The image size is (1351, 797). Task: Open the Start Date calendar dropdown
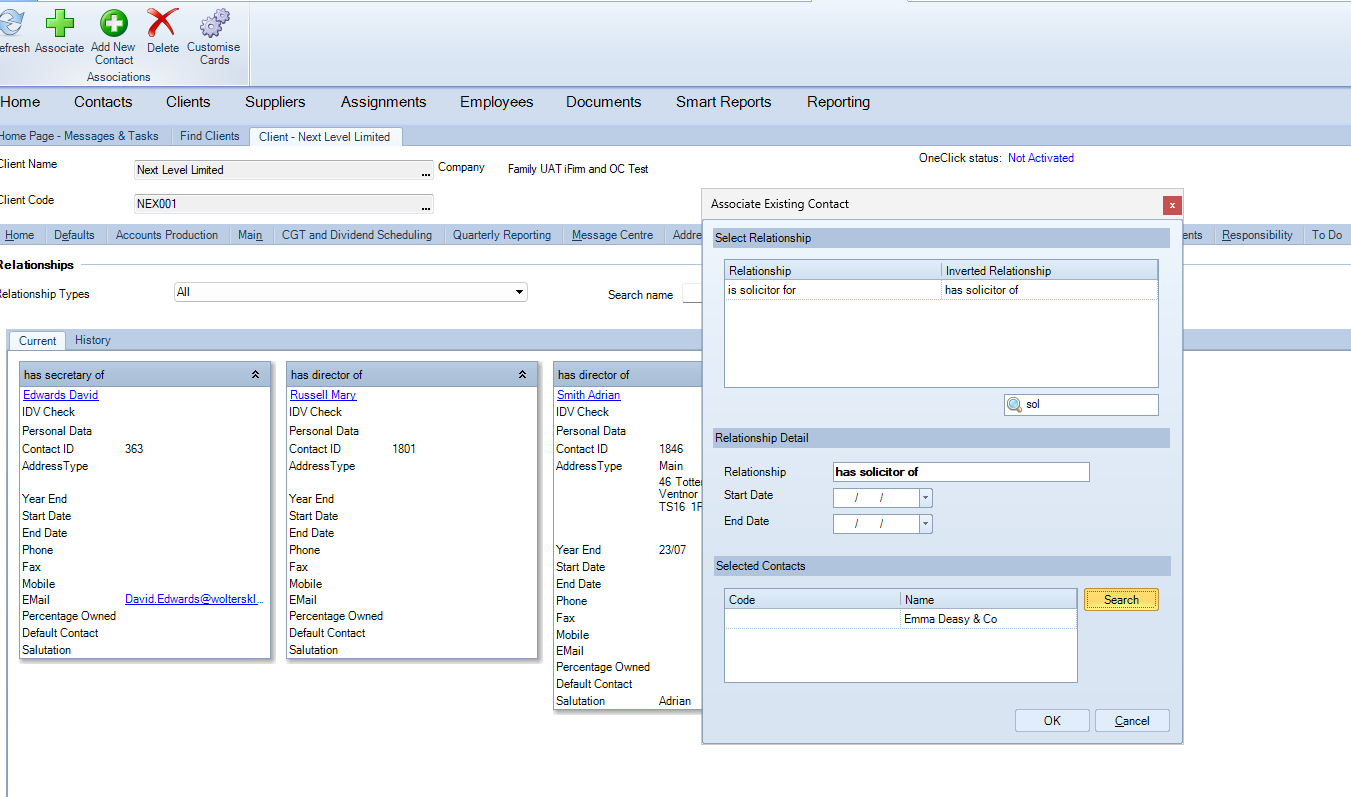[925, 497]
